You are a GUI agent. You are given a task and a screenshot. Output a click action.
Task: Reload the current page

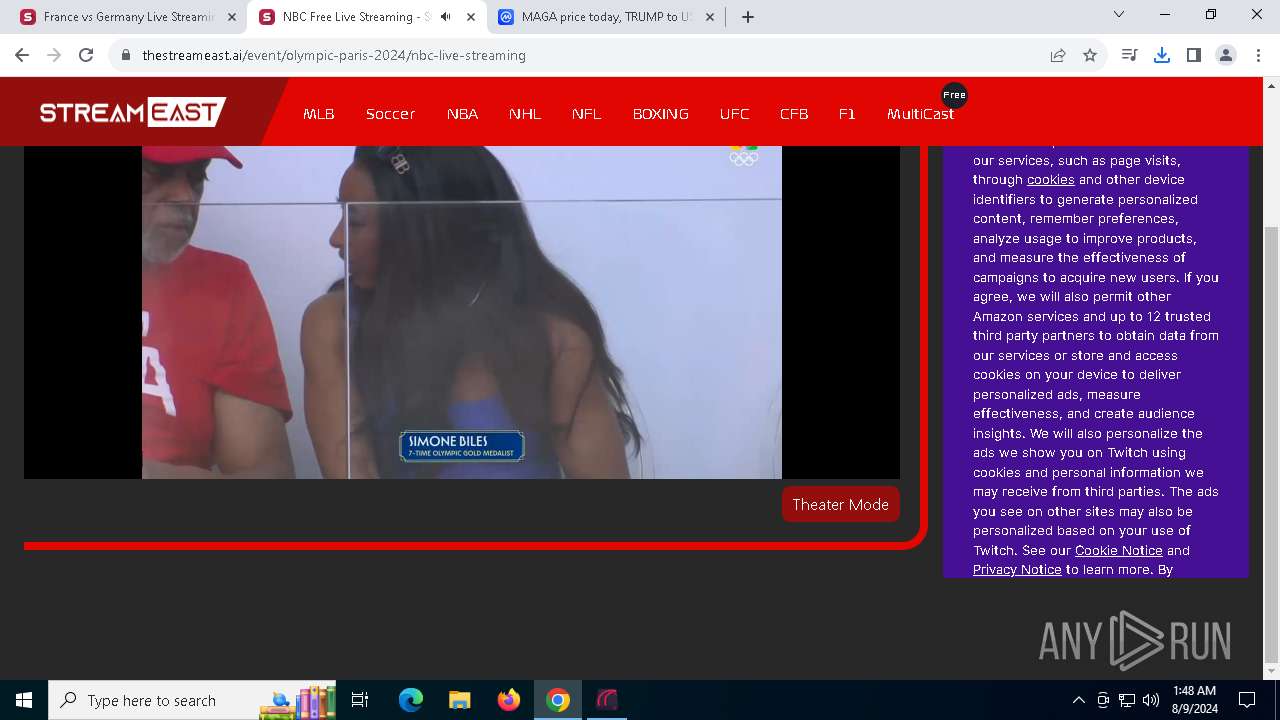point(86,55)
